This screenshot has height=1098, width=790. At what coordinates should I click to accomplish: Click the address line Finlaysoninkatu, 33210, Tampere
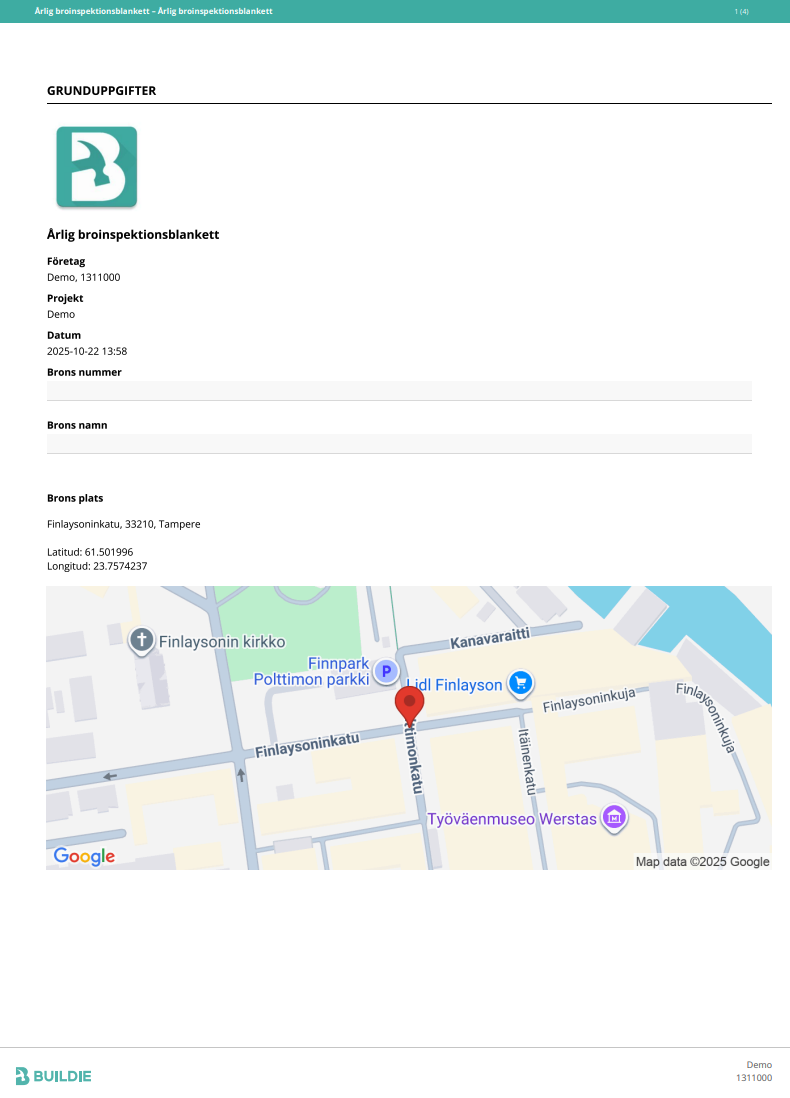point(124,524)
